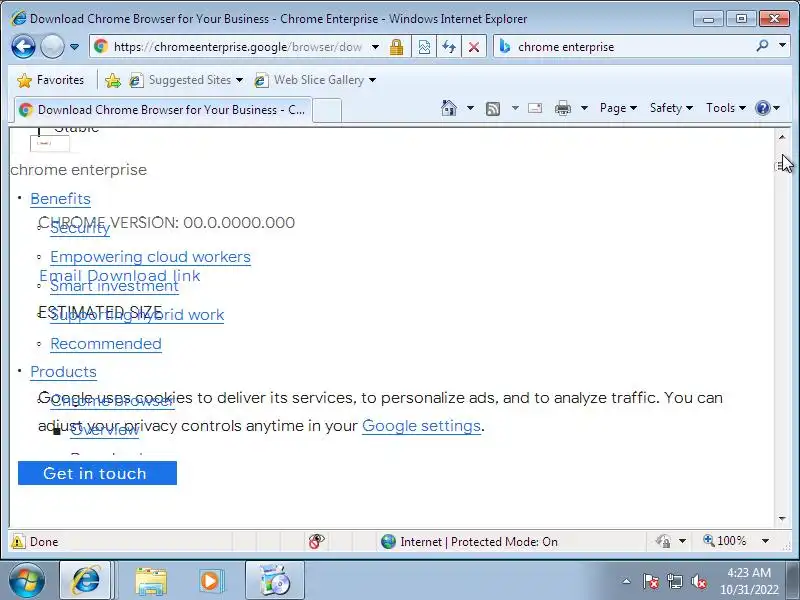Follow the Recommended link
The image size is (800, 600).
(106, 344)
